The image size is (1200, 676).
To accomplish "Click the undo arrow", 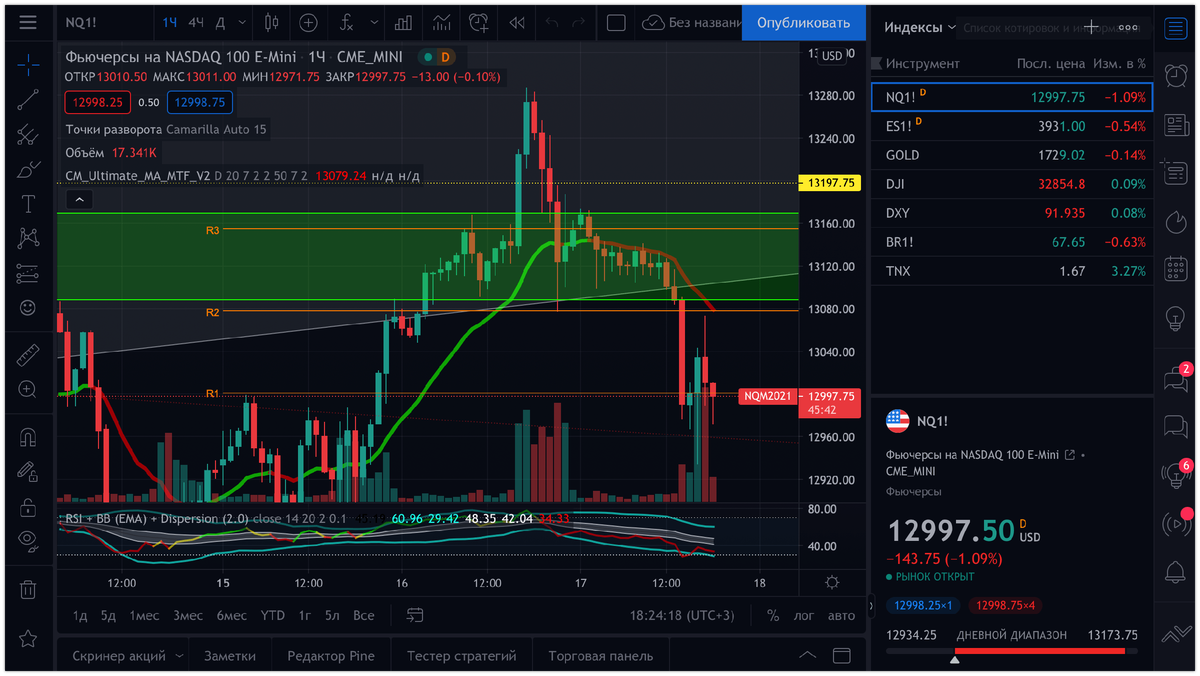I will tap(552, 22).
